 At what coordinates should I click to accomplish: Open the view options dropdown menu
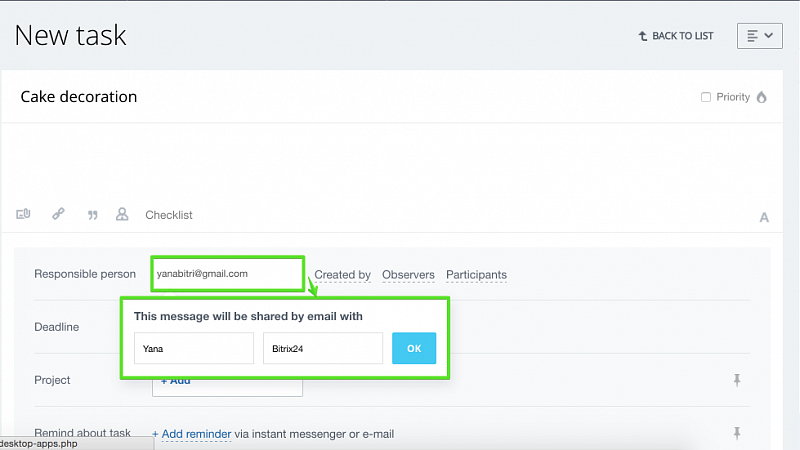pyautogui.click(x=760, y=36)
